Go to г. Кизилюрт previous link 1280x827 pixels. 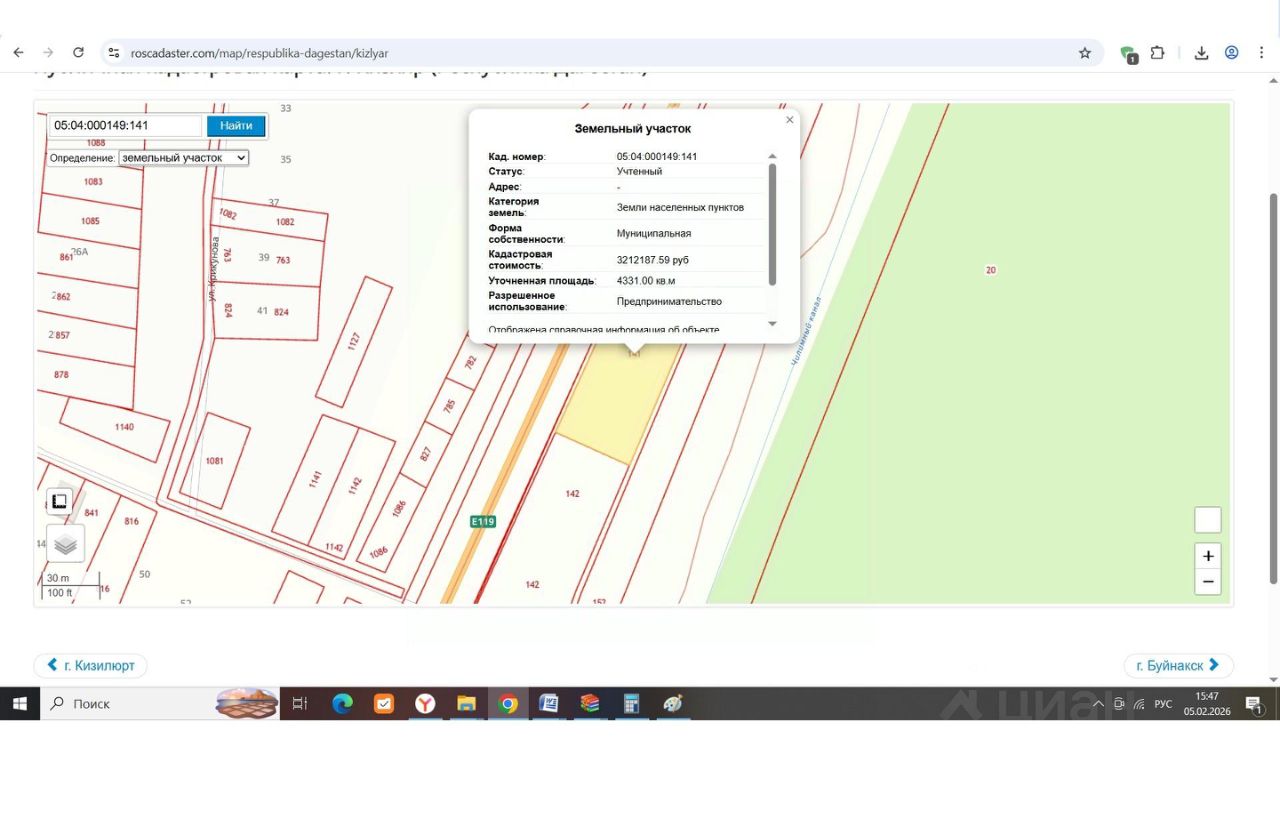90,665
